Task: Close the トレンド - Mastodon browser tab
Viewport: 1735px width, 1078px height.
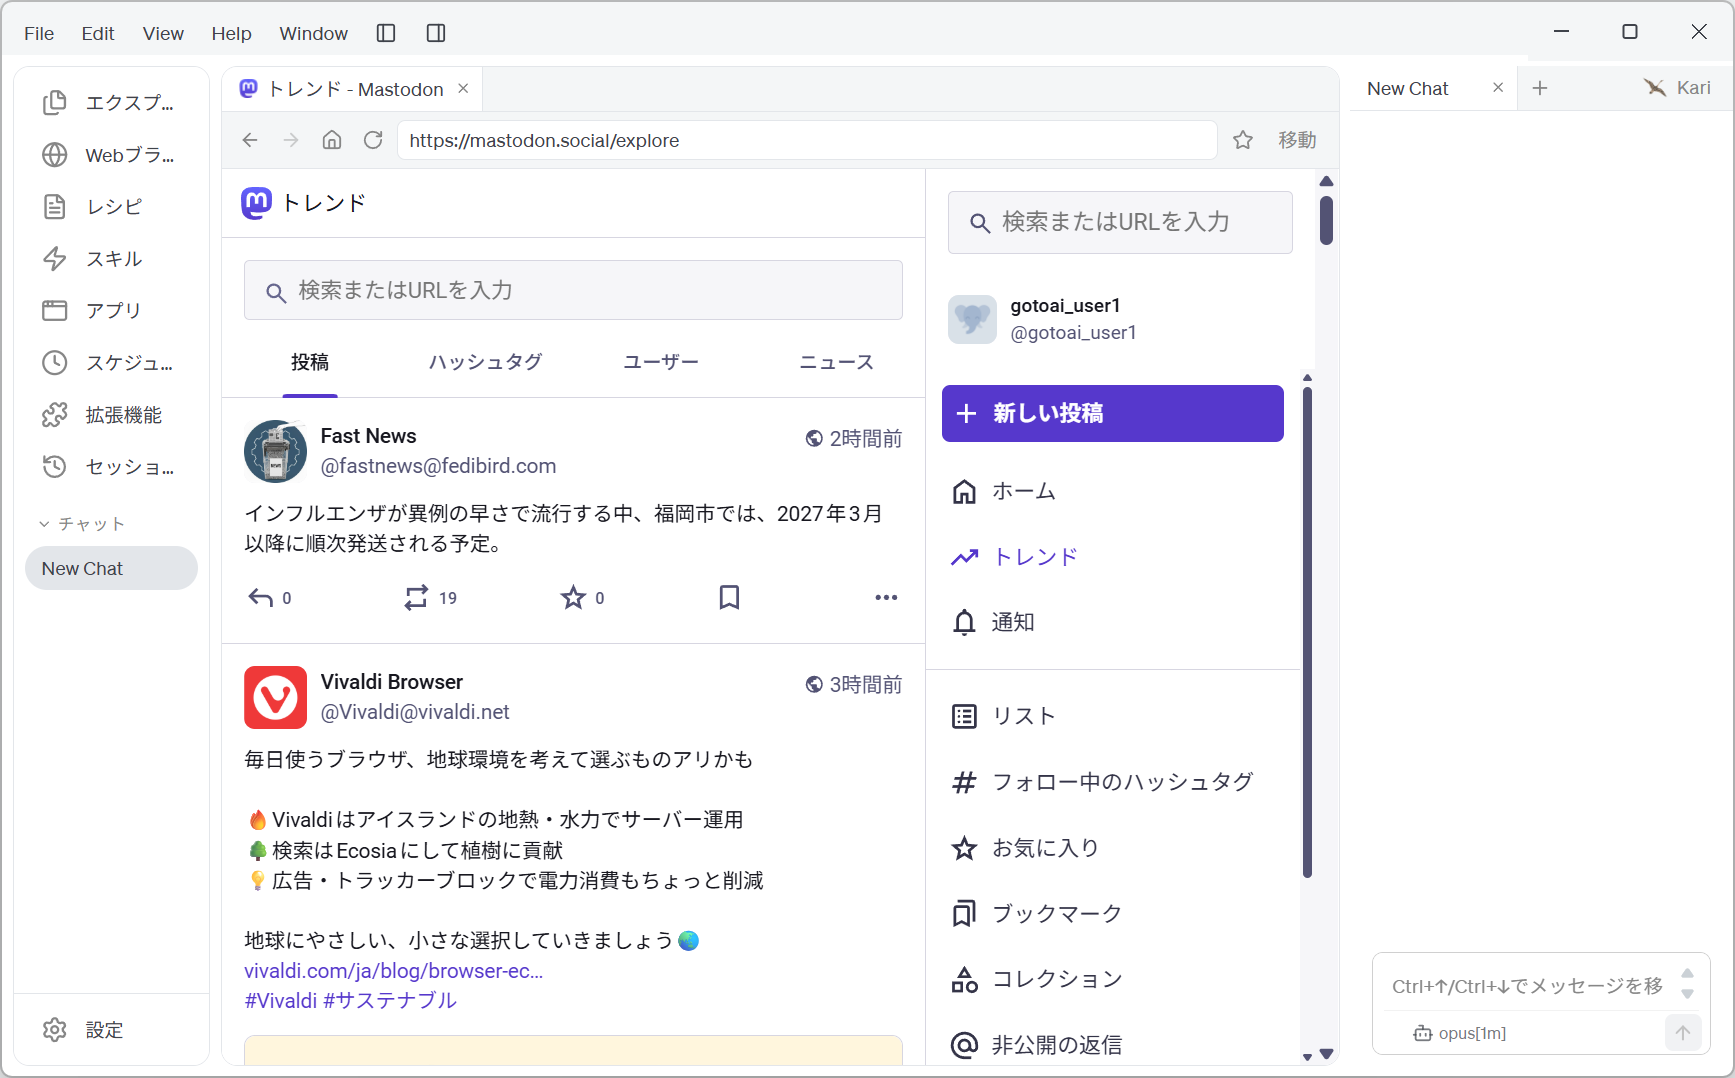Action: coord(463,88)
